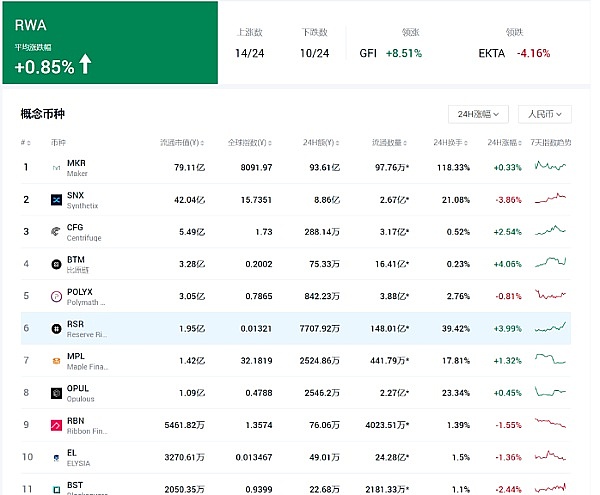This screenshot has width=600, height=495.
Task: Click the Maker MKR coin icon
Action: [x=56, y=167]
